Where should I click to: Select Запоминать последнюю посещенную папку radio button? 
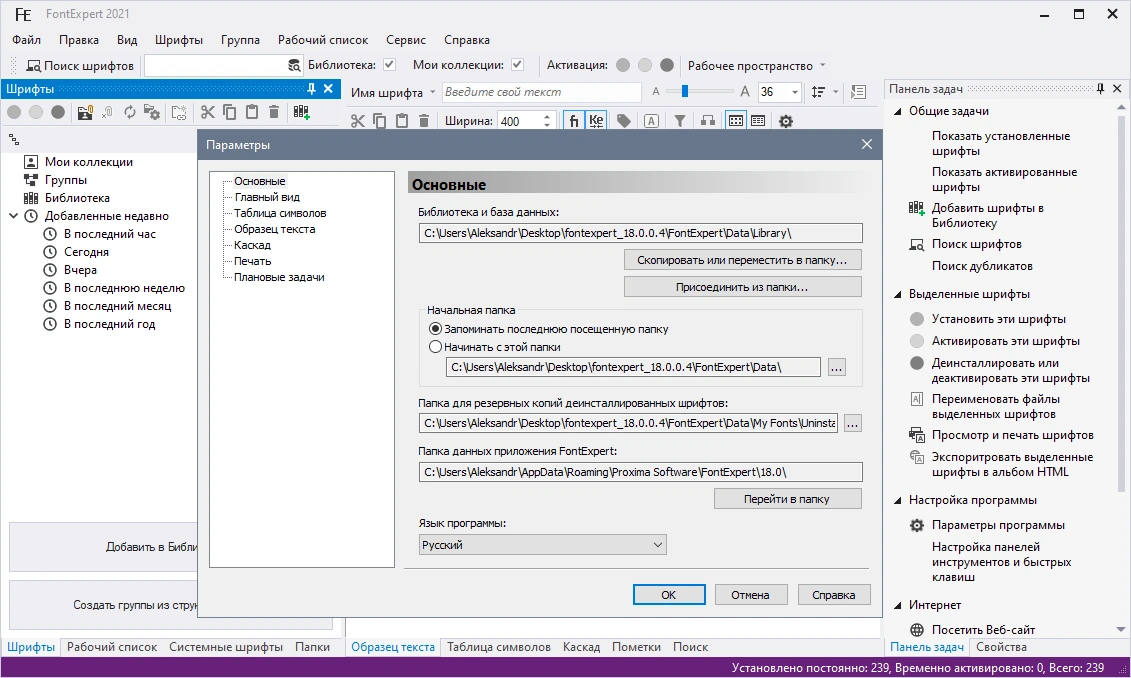[435, 329]
